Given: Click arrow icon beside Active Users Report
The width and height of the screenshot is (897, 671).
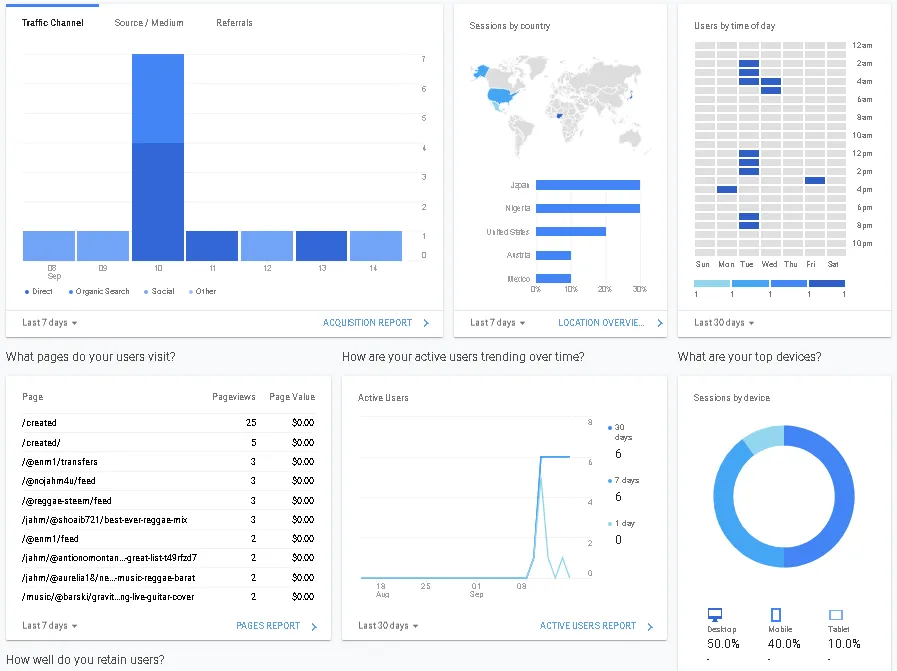Looking at the screenshot, I should tap(650, 627).
